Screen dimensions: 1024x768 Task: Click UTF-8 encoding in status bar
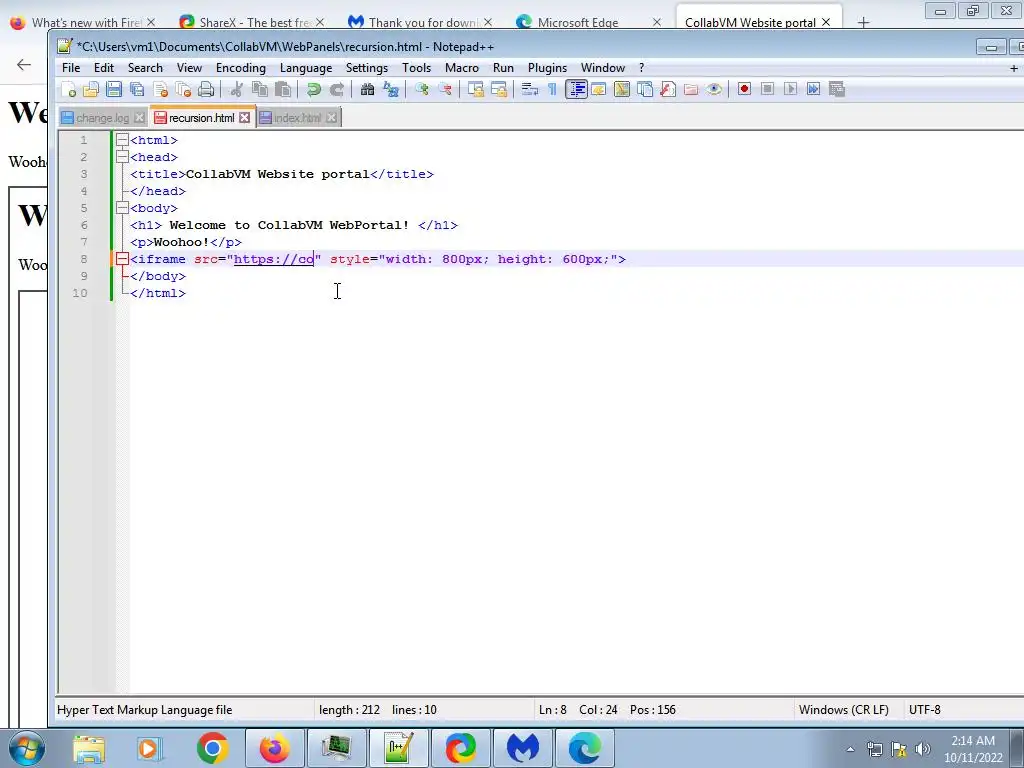(x=924, y=709)
